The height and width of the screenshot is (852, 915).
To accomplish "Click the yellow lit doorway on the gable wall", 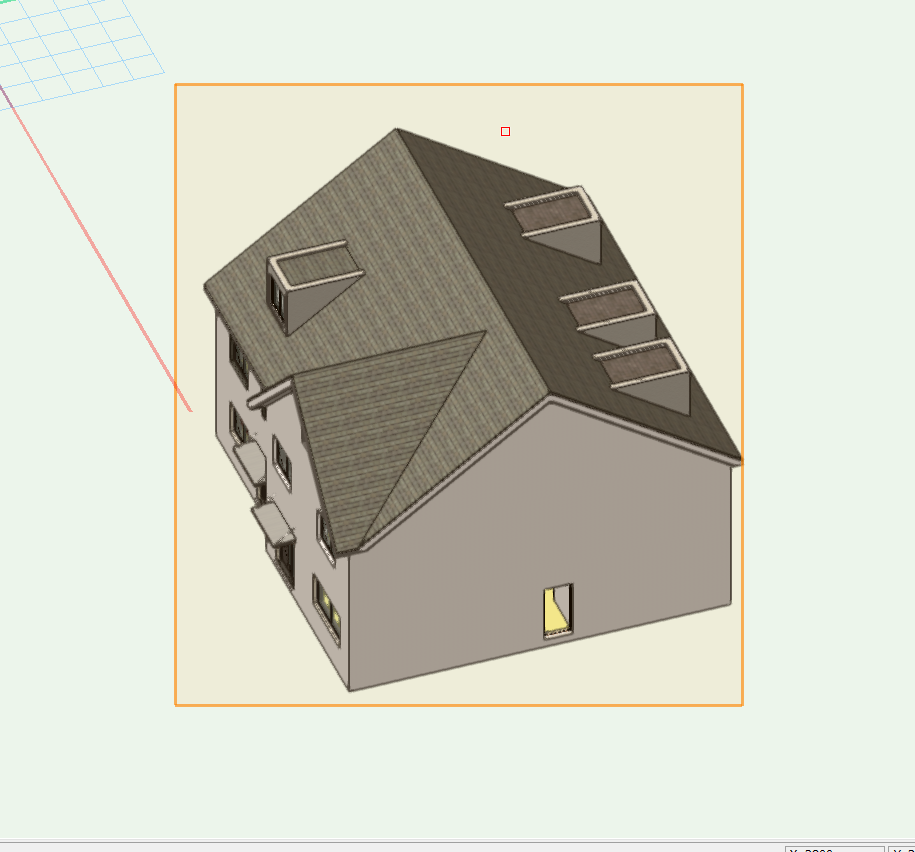I will point(556,610).
